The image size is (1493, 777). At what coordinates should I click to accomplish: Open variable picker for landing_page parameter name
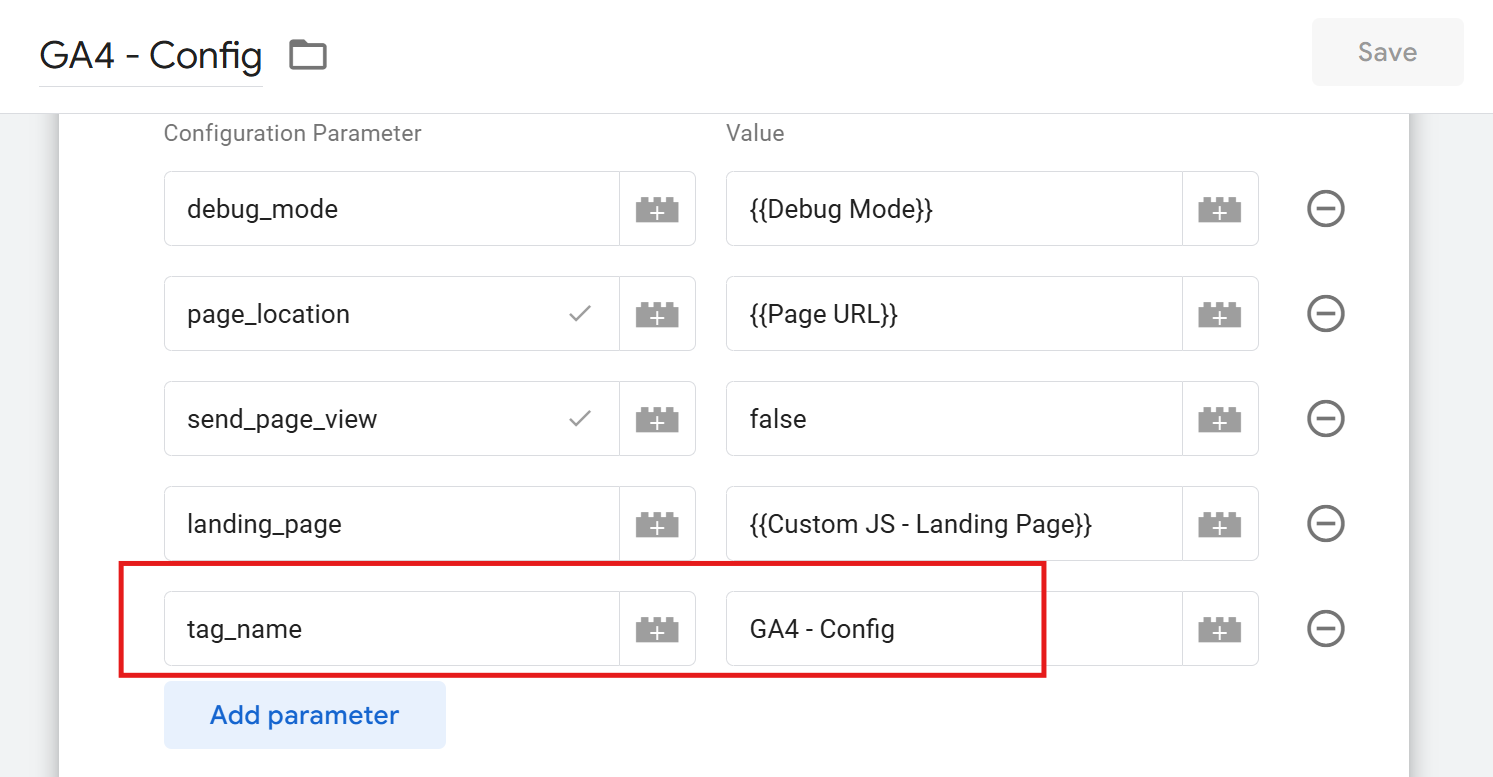[657, 524]
